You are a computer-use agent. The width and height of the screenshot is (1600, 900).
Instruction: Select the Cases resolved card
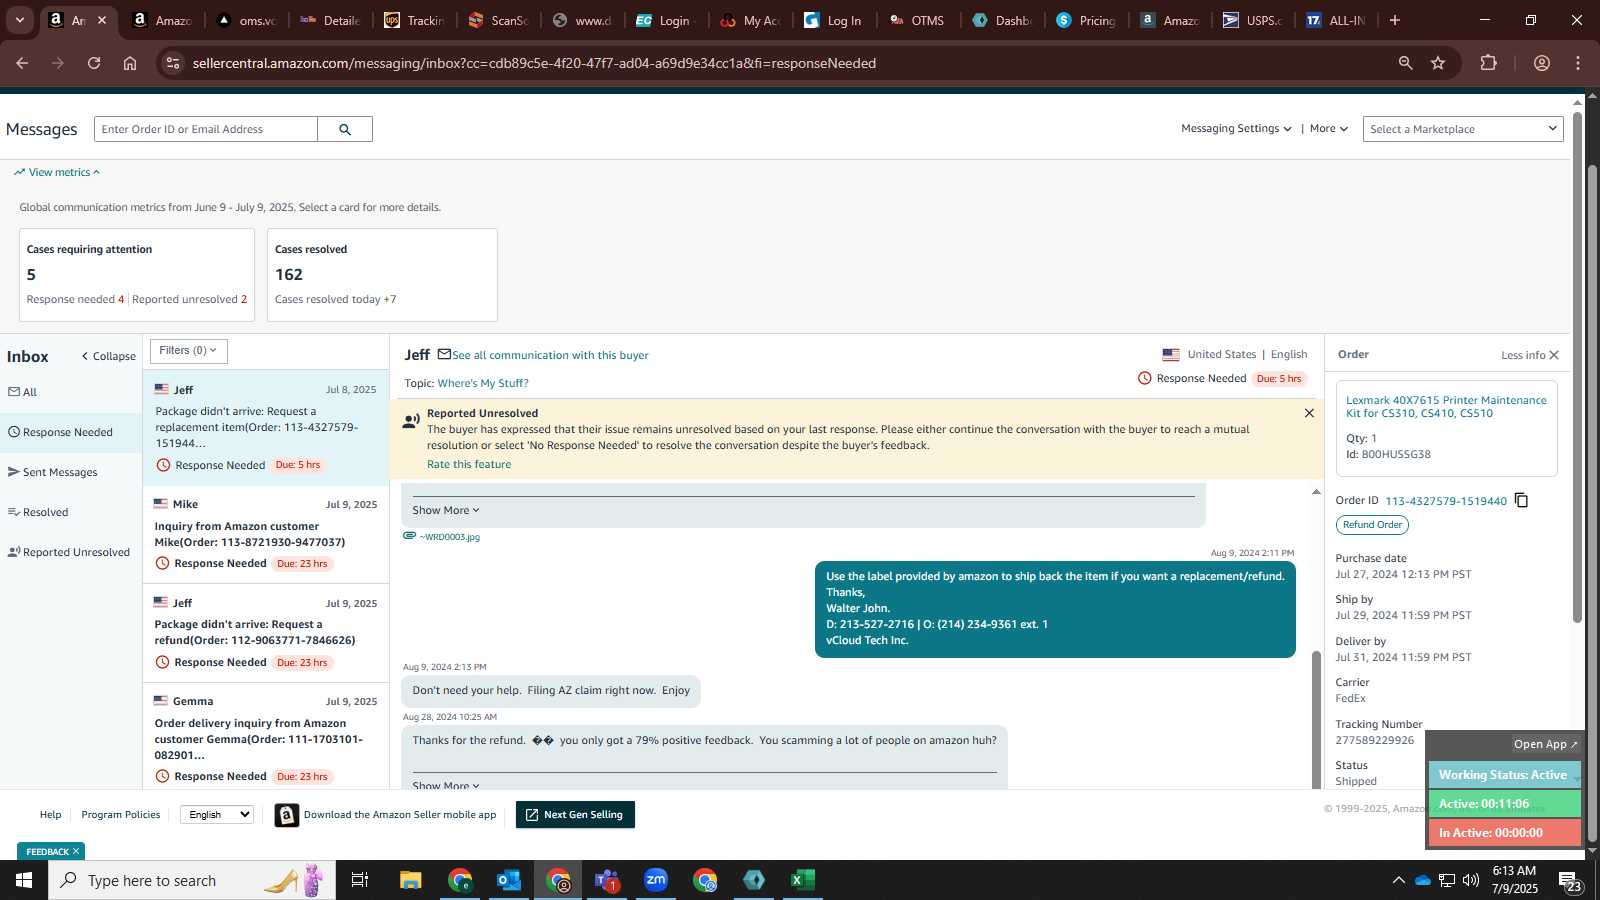click(383, 275)
